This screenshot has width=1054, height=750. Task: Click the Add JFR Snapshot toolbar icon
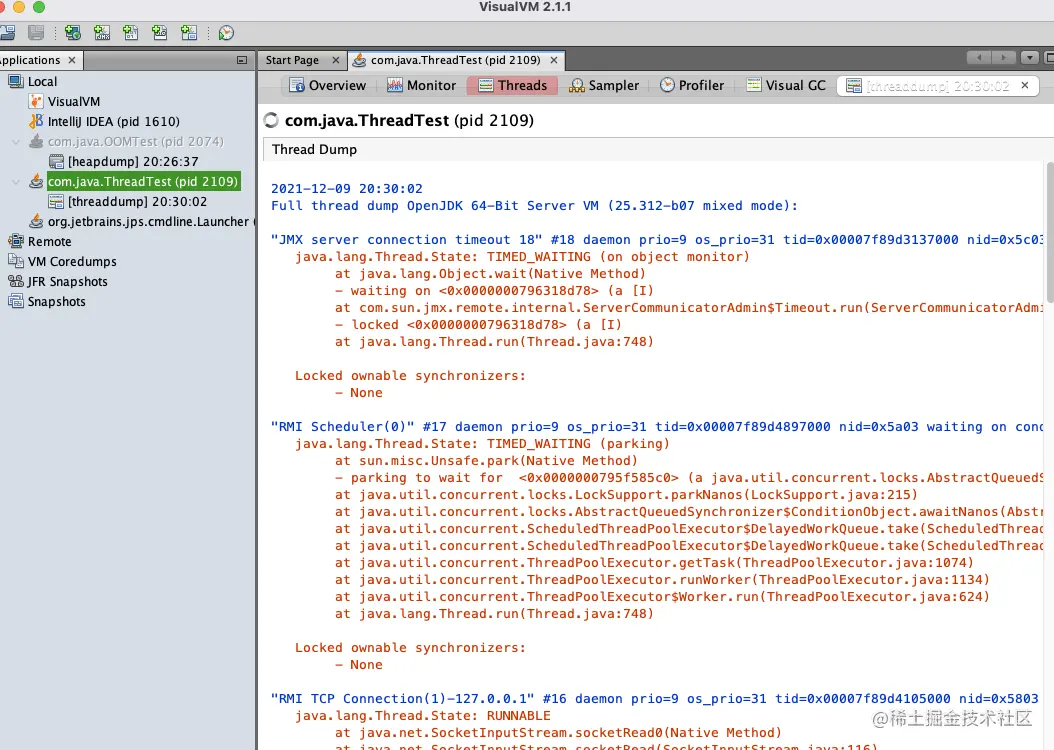[x=160, y=33]
